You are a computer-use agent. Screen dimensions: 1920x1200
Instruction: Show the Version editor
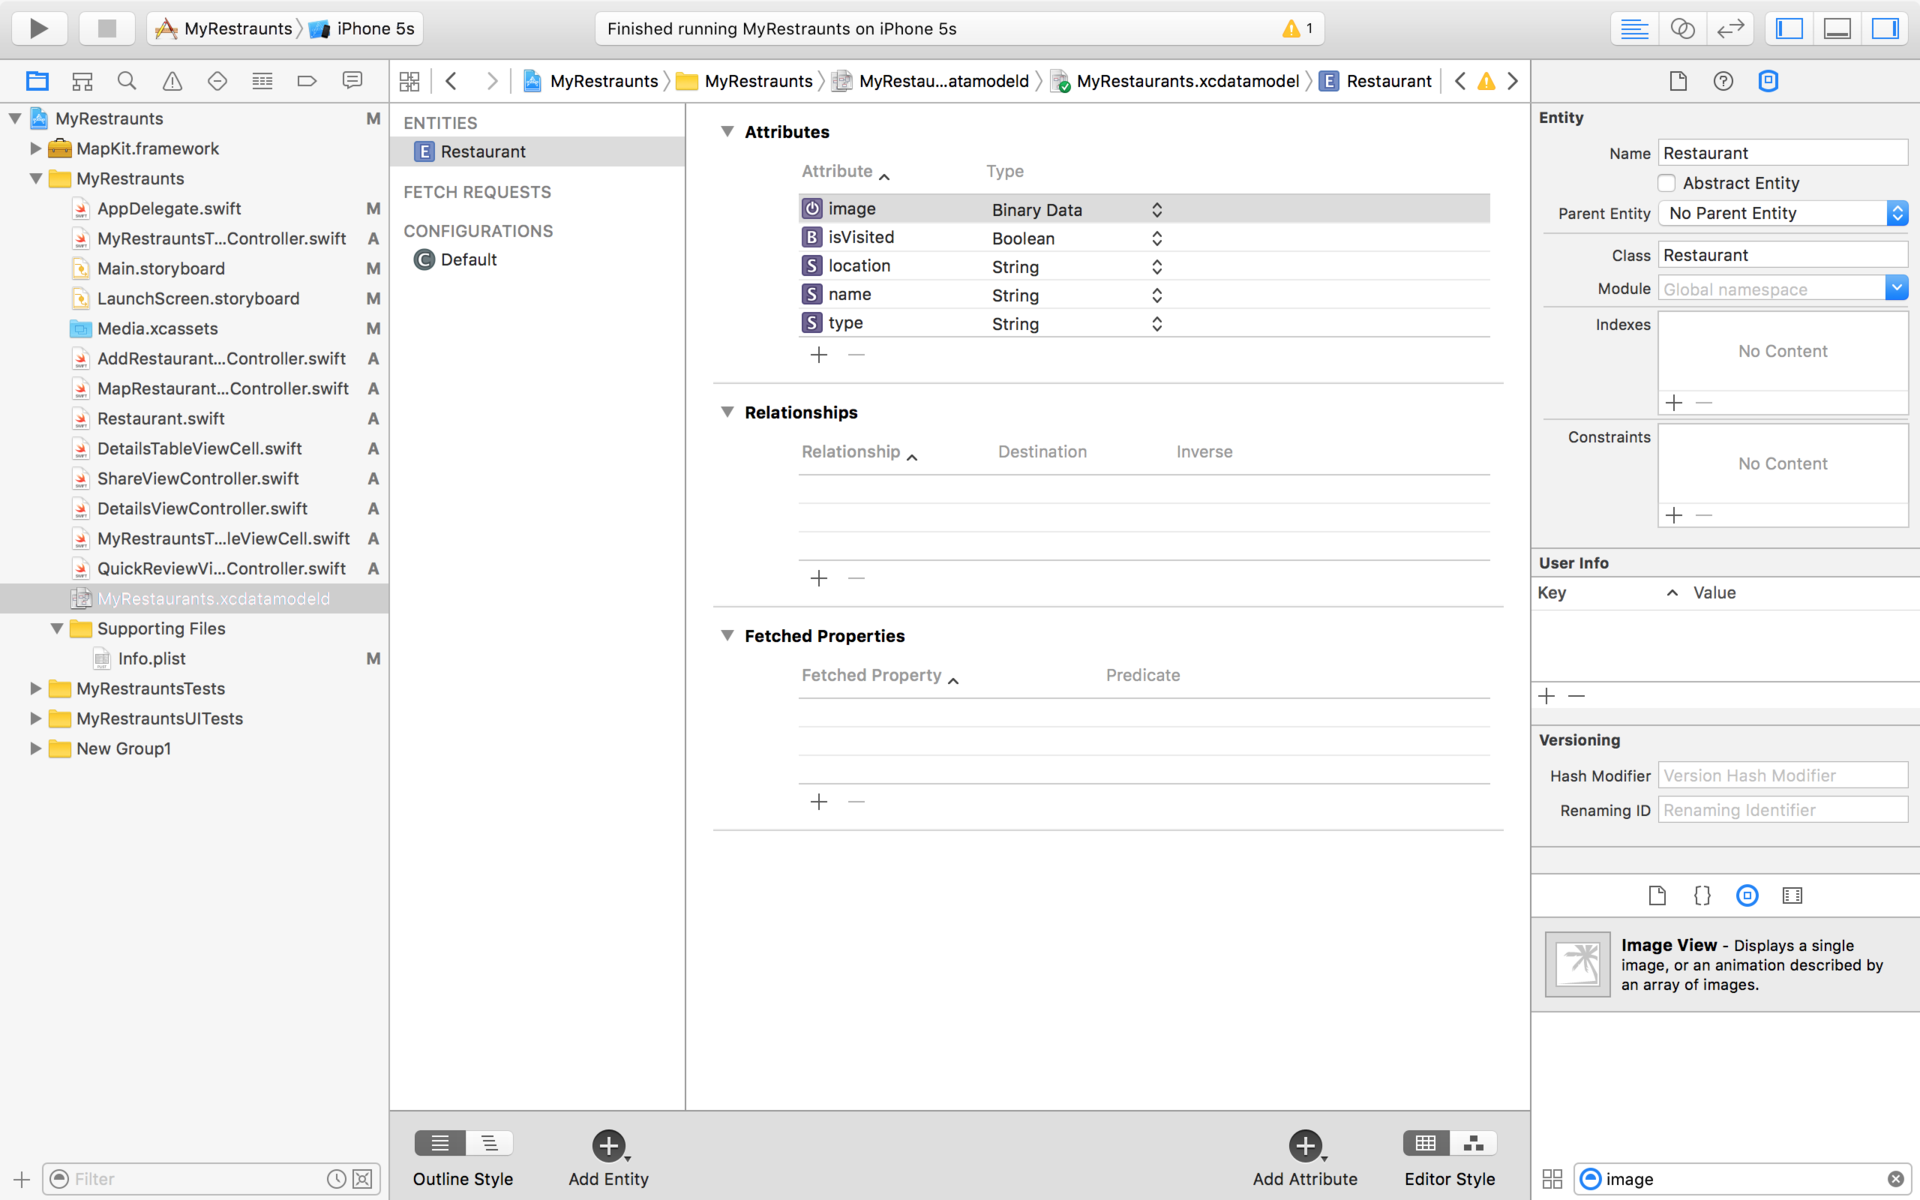point(1730,28)
